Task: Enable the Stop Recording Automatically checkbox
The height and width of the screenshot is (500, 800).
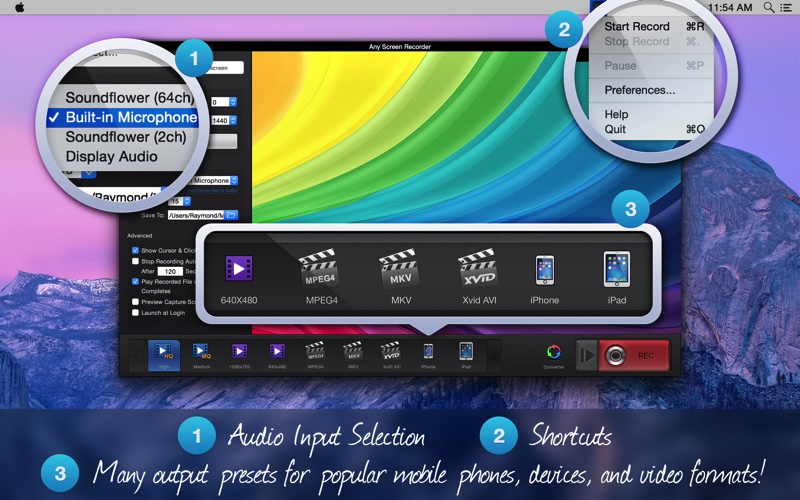Action: [x=136, y=261]
